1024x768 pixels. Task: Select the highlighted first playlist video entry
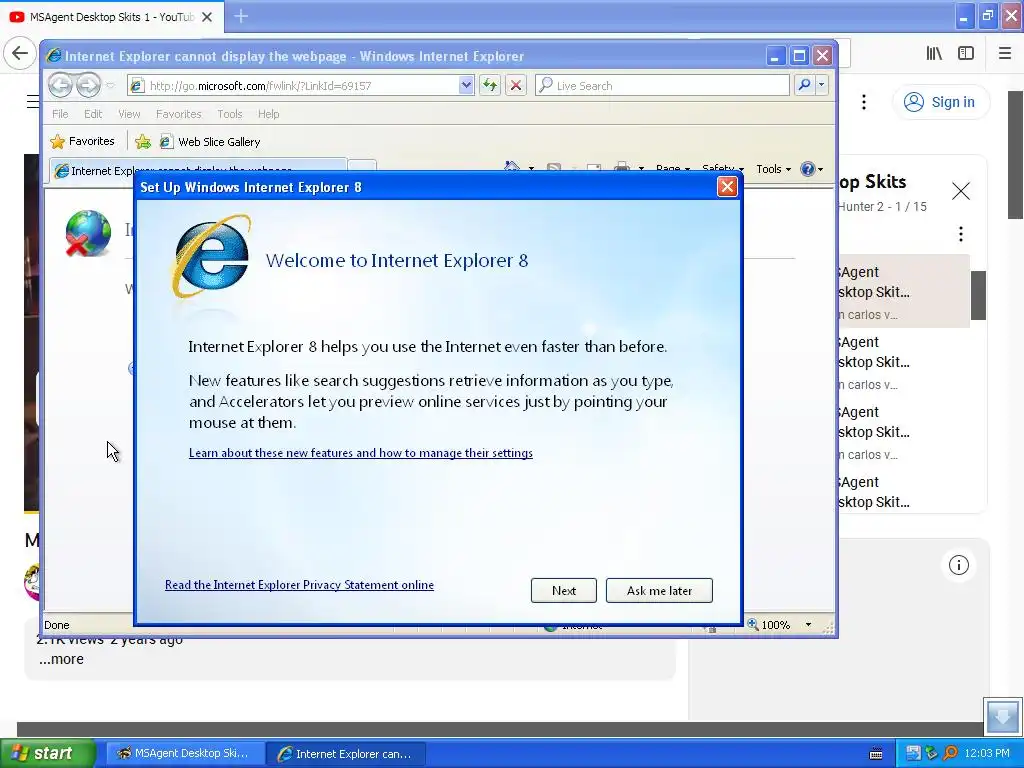904,291
